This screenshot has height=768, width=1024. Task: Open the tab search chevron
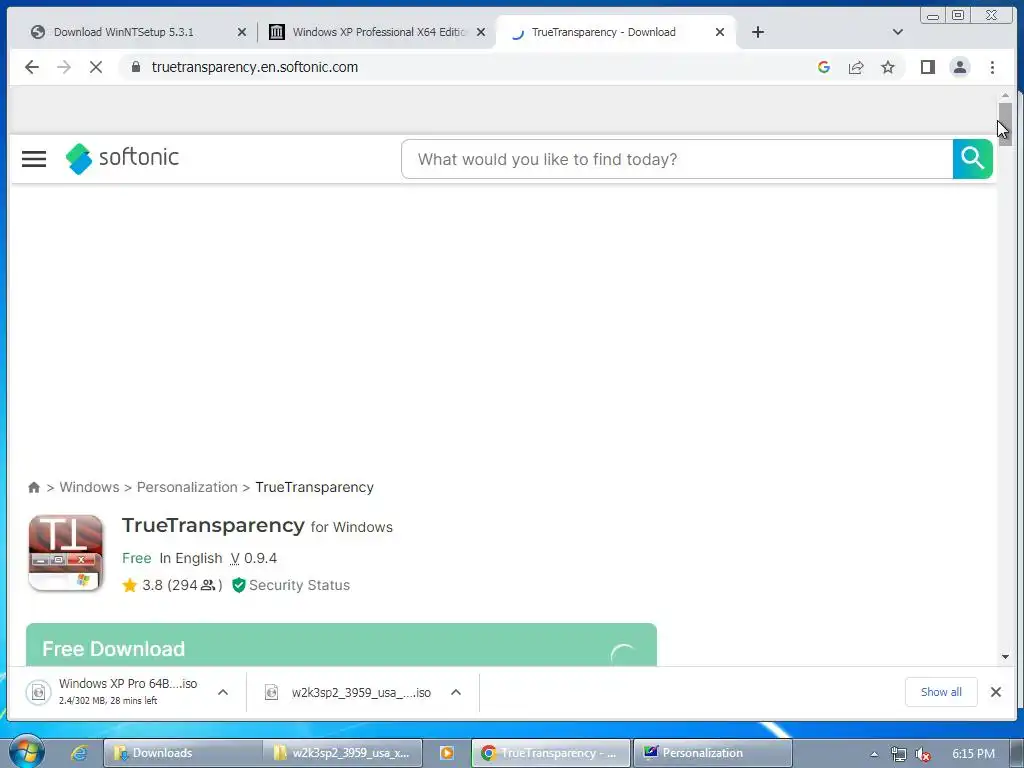point(897,32)
